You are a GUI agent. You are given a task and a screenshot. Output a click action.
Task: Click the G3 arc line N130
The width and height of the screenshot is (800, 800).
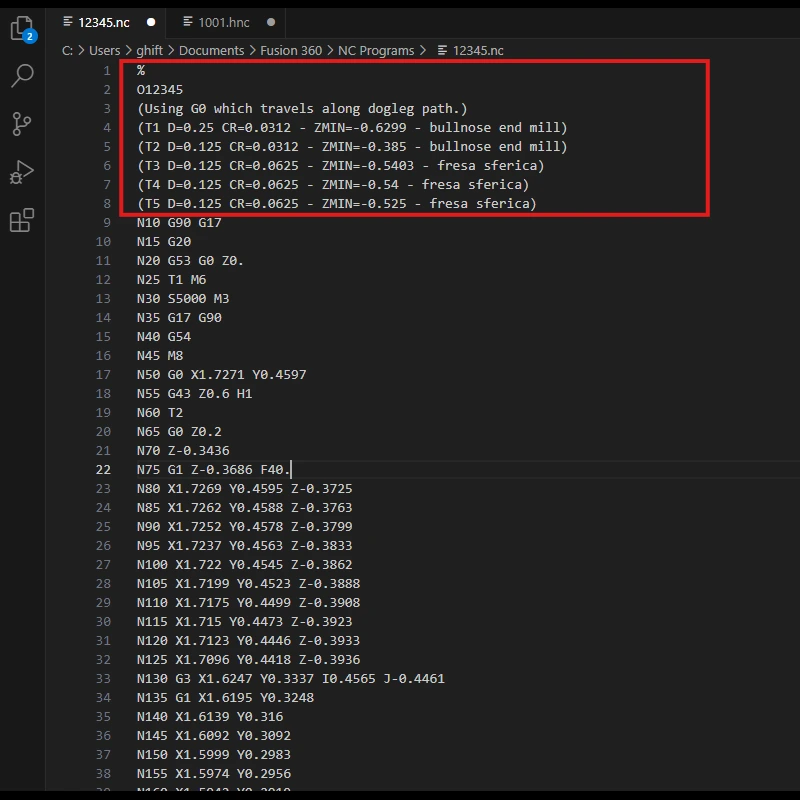click(290, 679)
